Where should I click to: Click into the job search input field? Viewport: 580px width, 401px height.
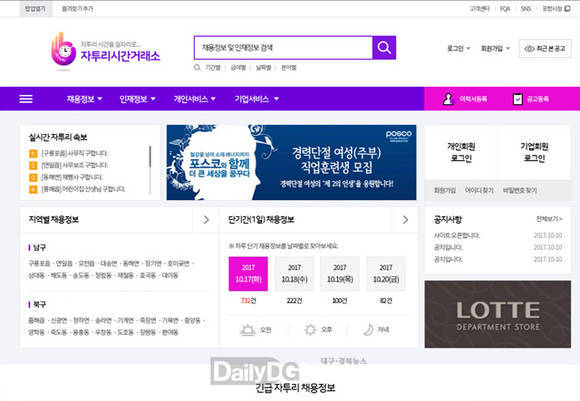click(283, 48)
